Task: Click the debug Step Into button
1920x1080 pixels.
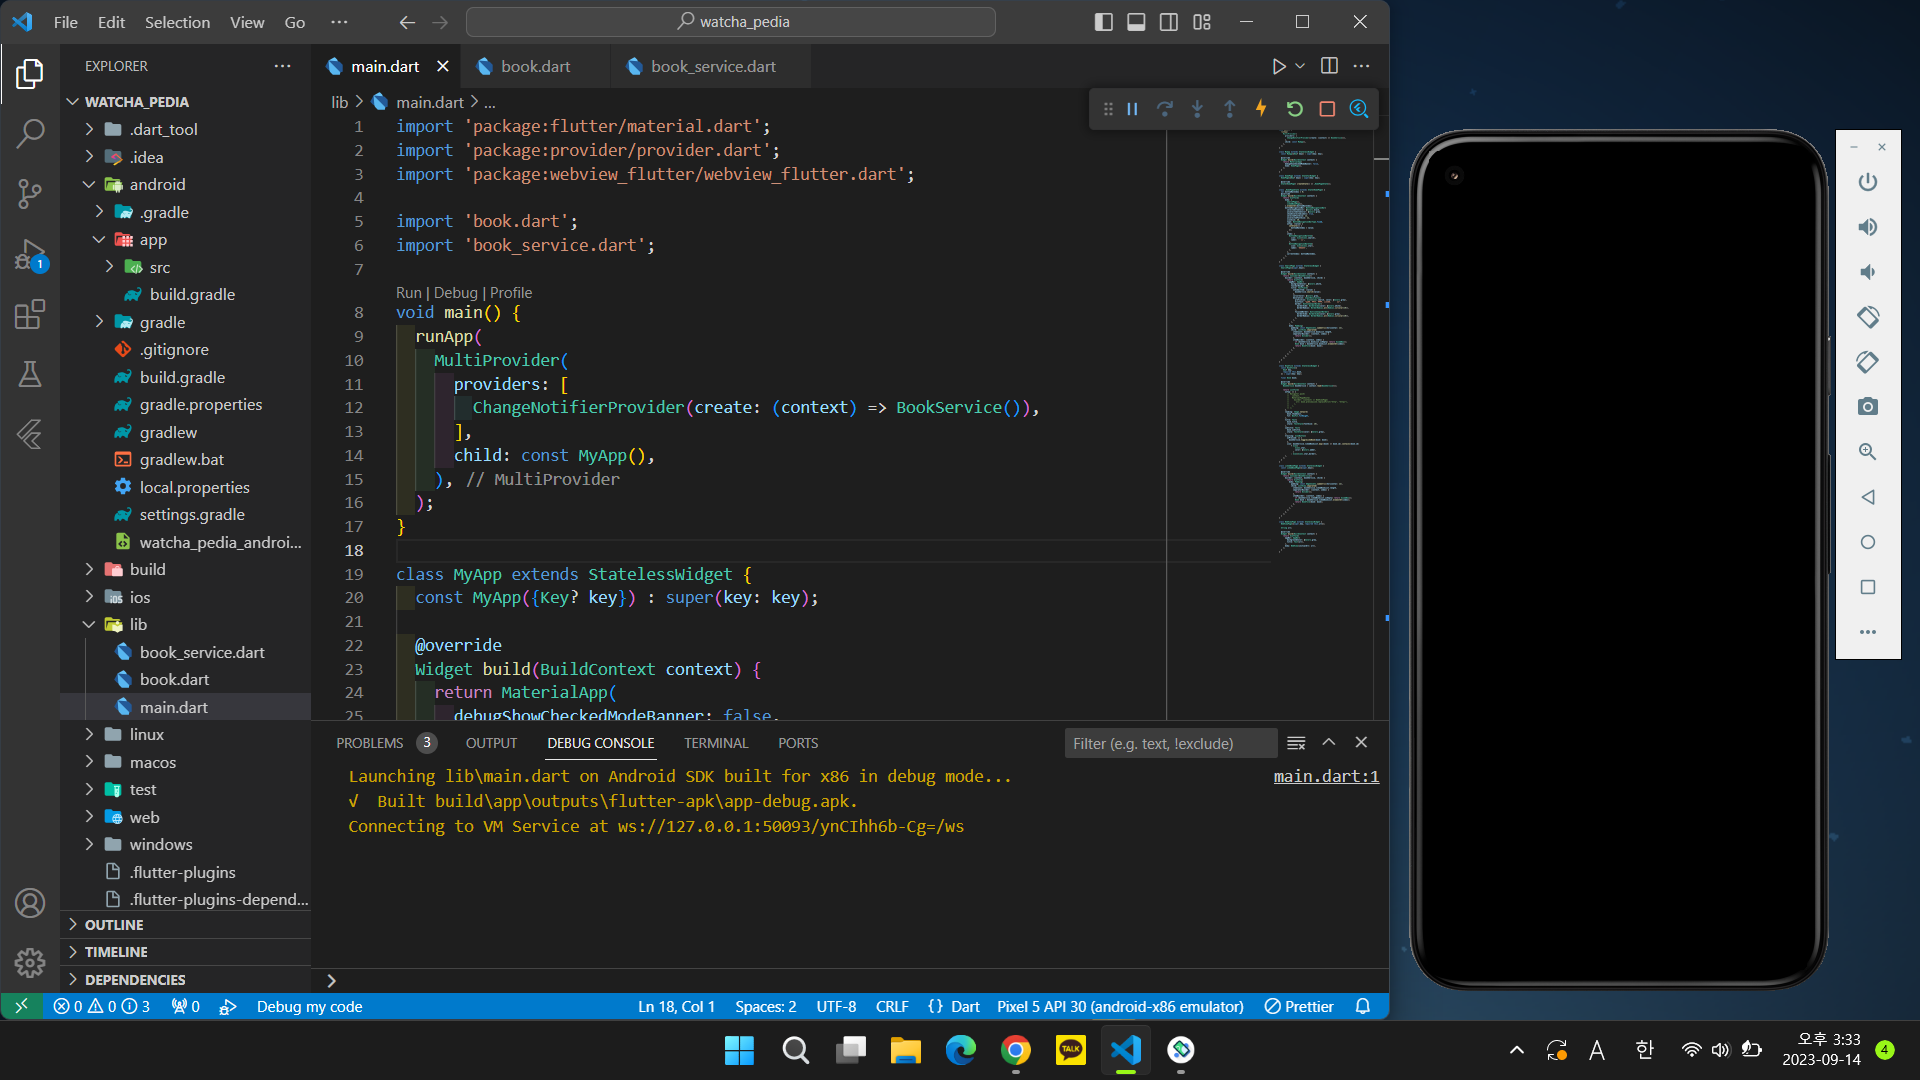Action: pyautogui.click(x=1197, y=109)
